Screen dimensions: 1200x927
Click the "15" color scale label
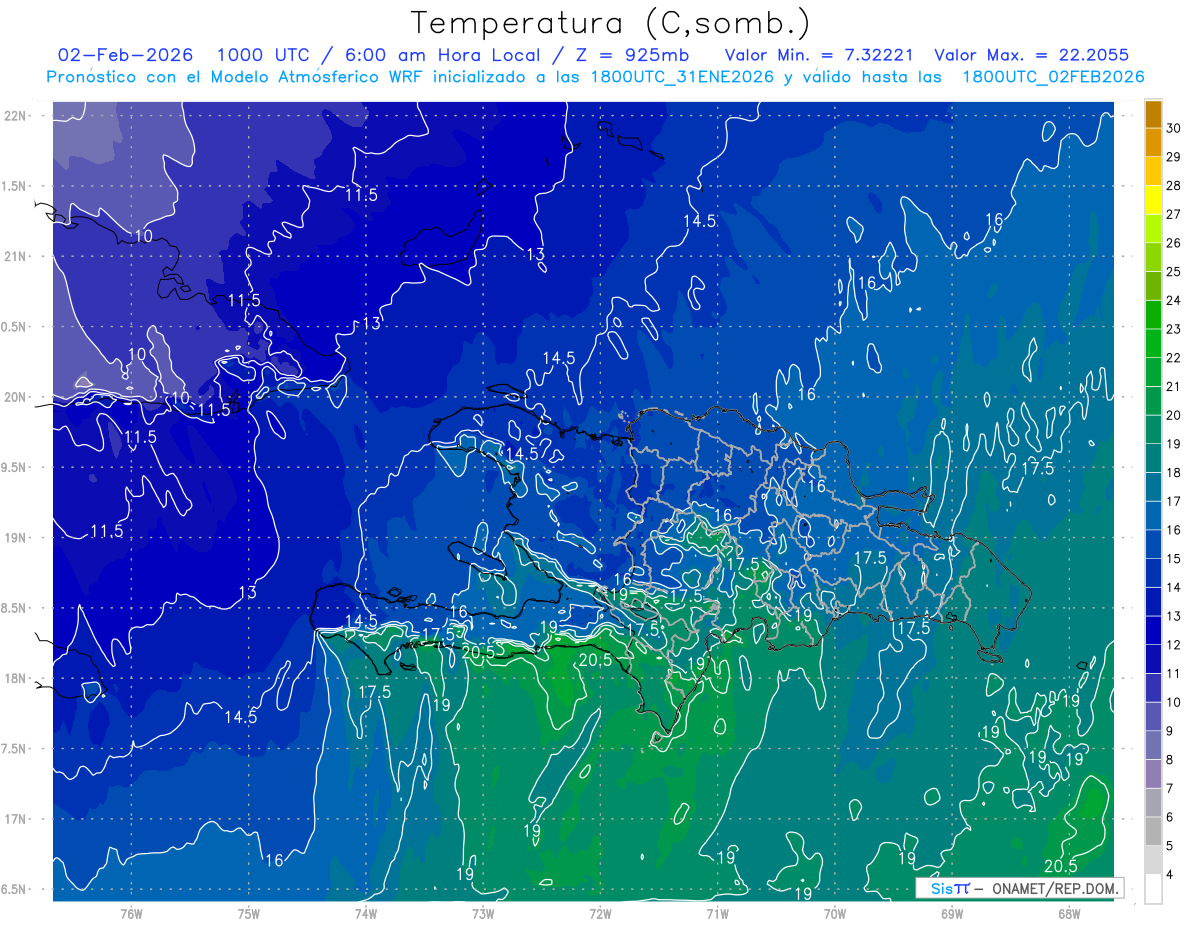tap(1174, 558)
